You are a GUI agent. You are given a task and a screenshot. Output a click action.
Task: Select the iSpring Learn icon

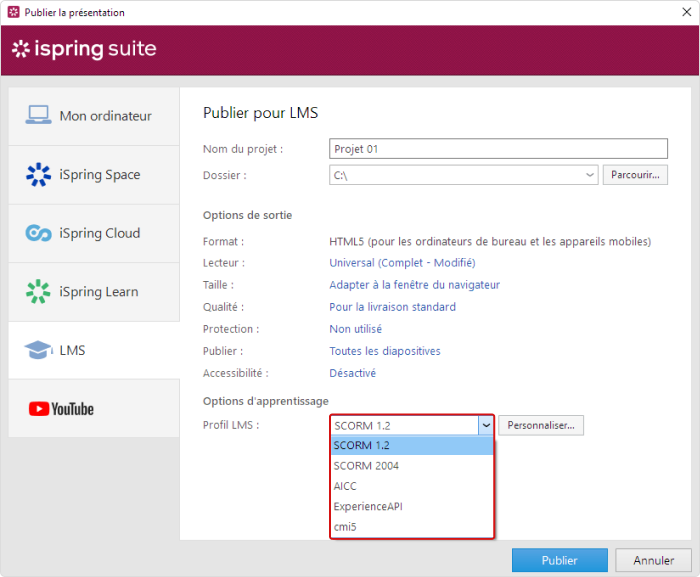[38, 291]
